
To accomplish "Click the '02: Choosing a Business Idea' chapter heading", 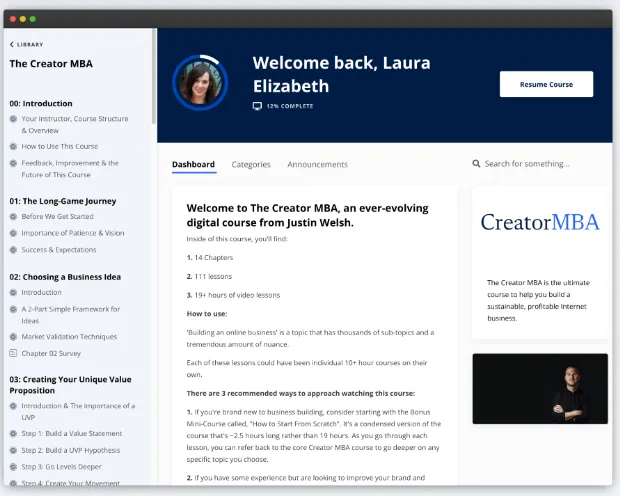I will 65,277.
